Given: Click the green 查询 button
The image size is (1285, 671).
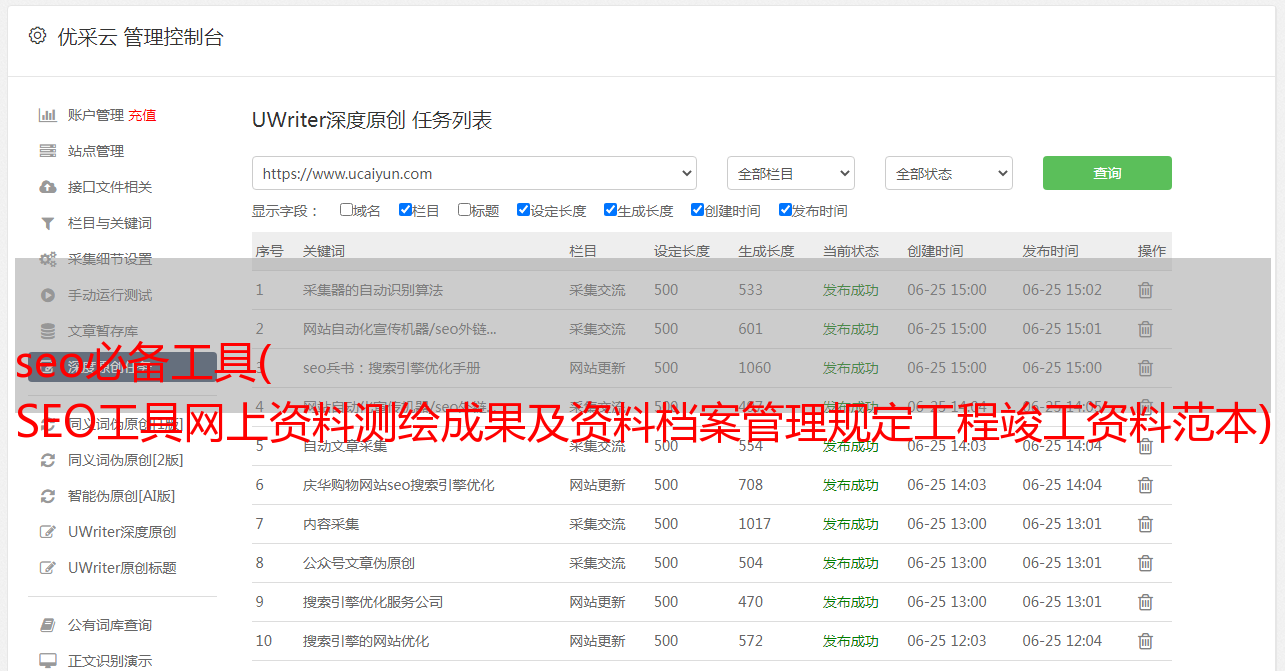Looking at the screenshot, I should tap(1107, 173).
